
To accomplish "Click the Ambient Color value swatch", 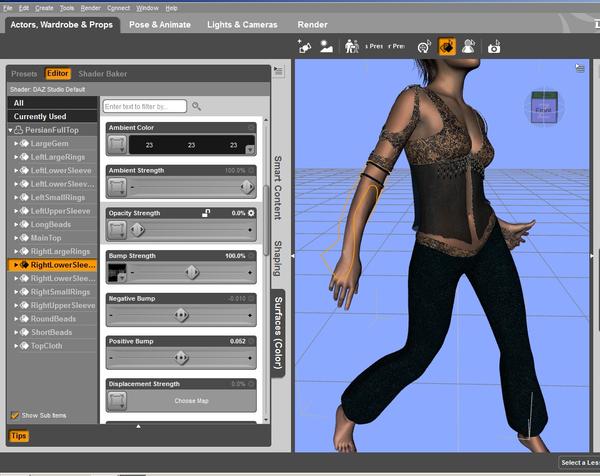I will click(192, 145).
